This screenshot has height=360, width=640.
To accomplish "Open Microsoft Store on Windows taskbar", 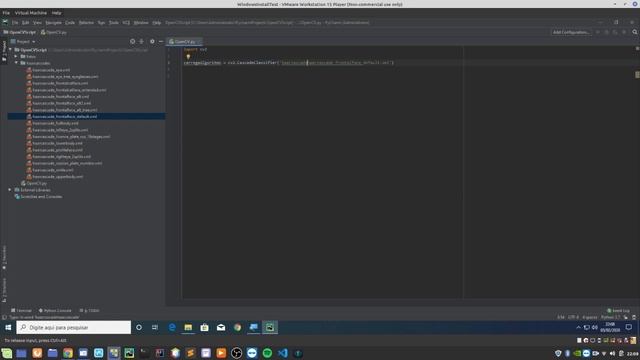I will (204, 327).
